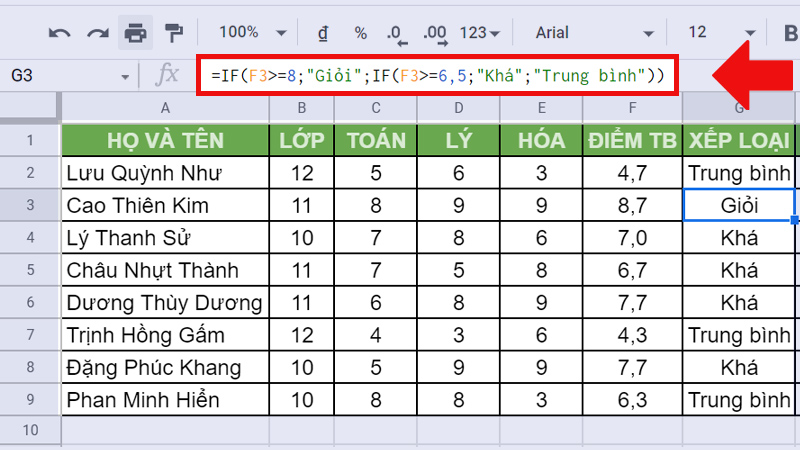
Task: Decrease decimal places in the toolbar
Action: [397, 34]
